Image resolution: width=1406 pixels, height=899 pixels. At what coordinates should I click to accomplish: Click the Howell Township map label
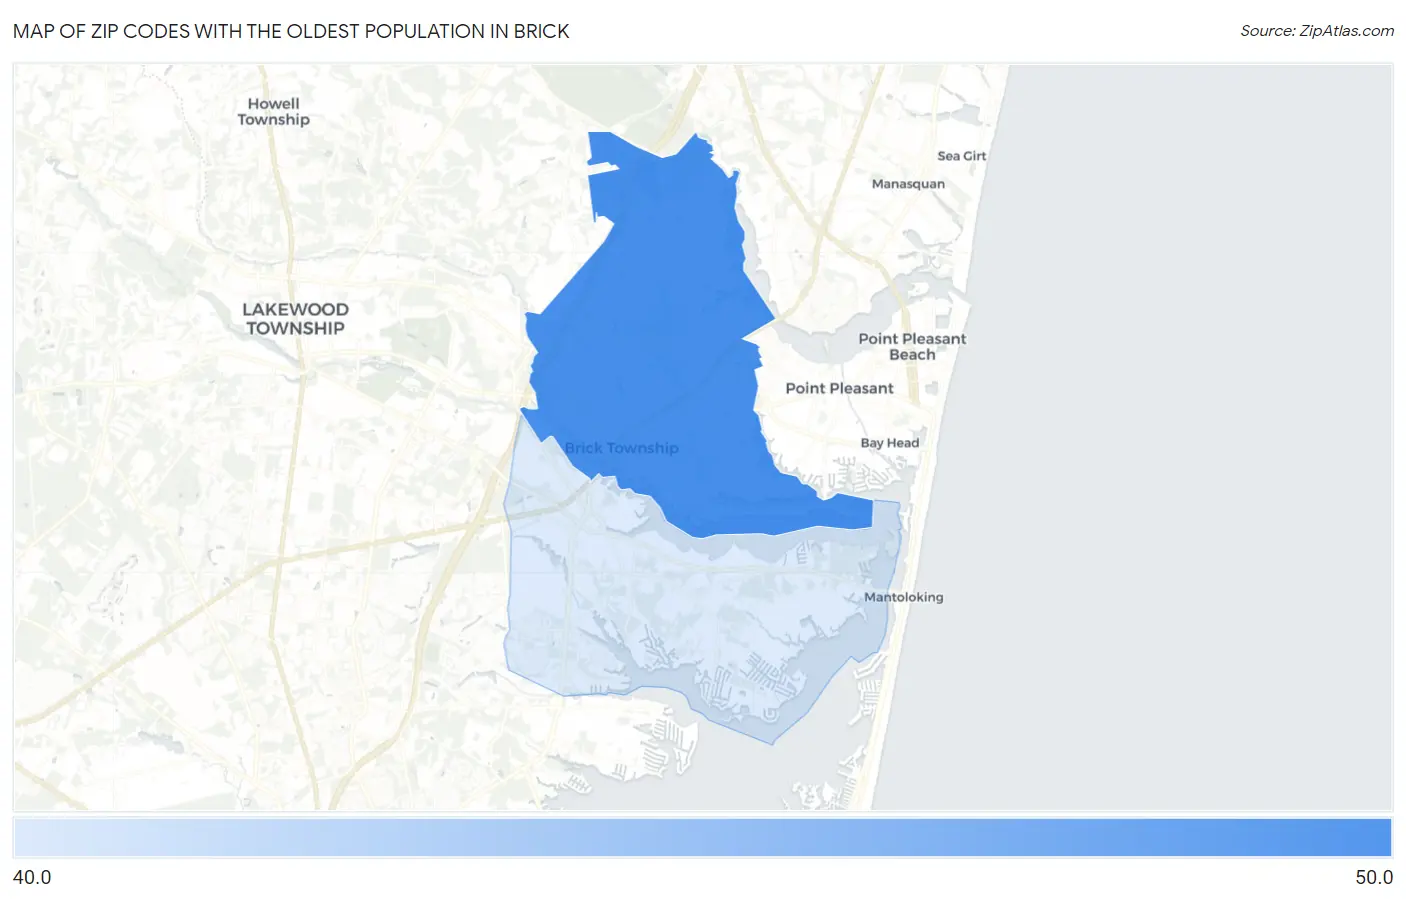[274, 111]
